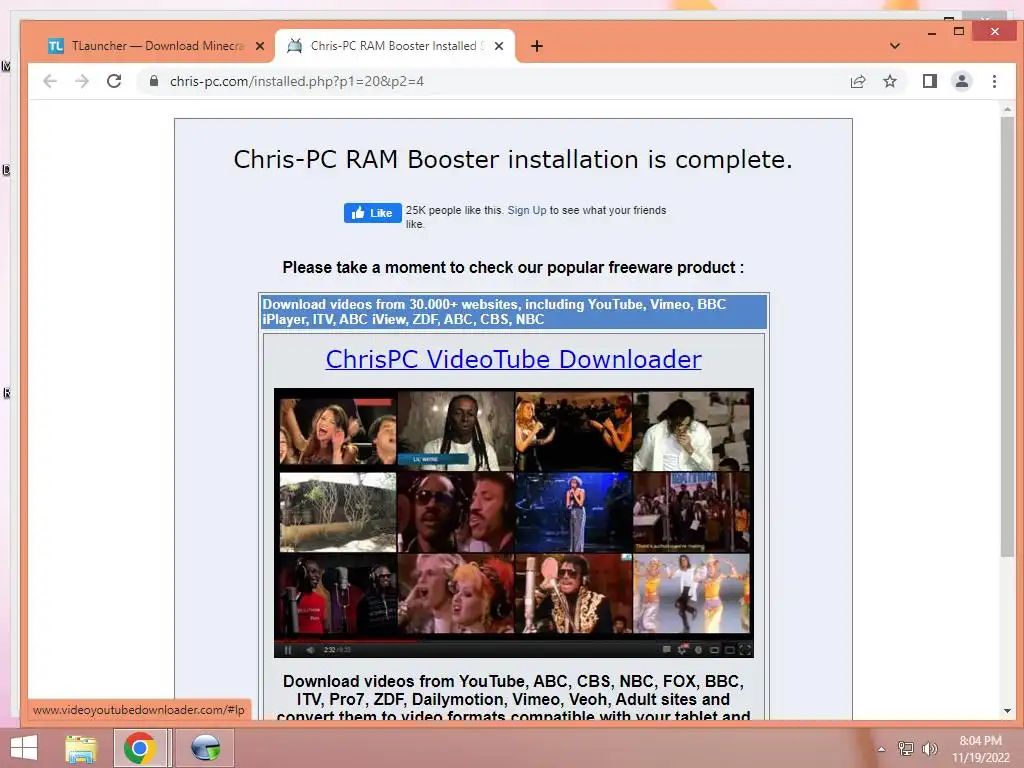Image resolution: width=1024 pixels, height=768 pixels.
Task: Bookmark this page with the star
Action: [889, 81]
